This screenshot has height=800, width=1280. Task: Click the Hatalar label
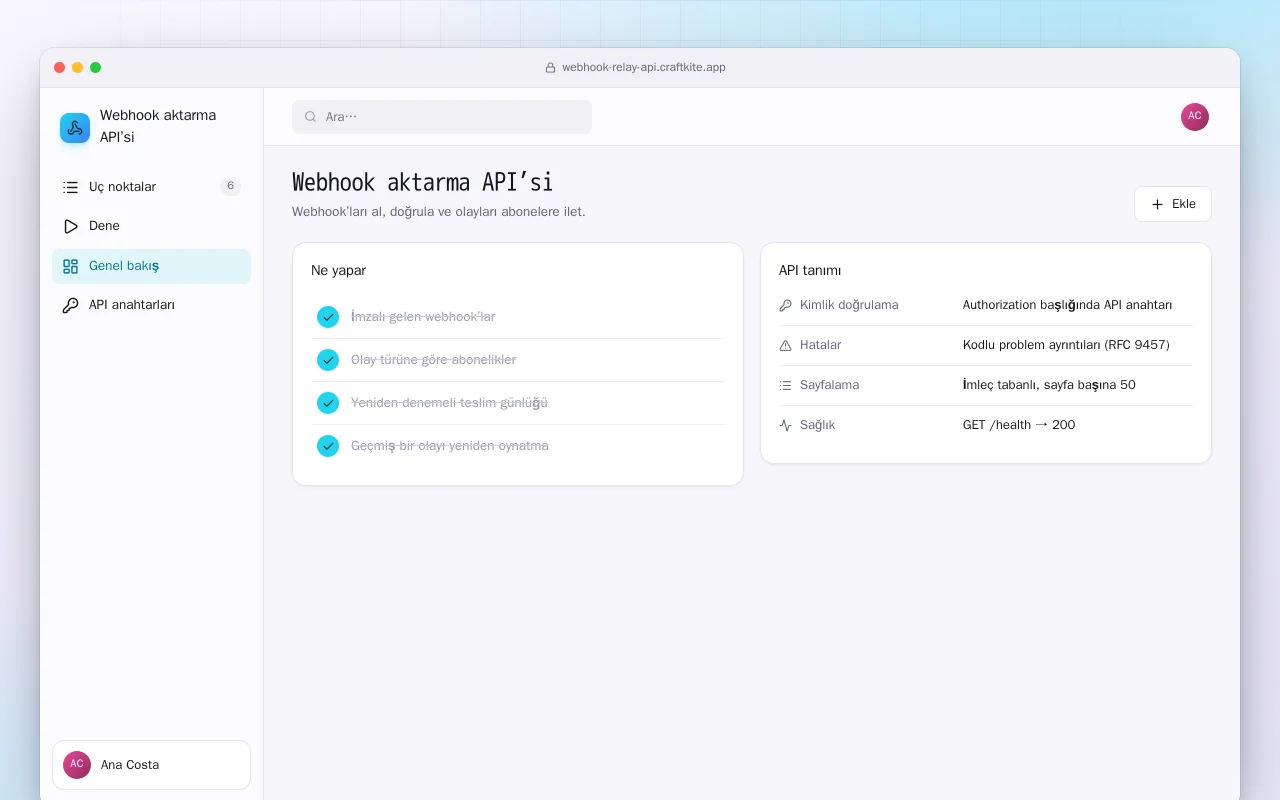pyautogui.click(x=820, y=345)
